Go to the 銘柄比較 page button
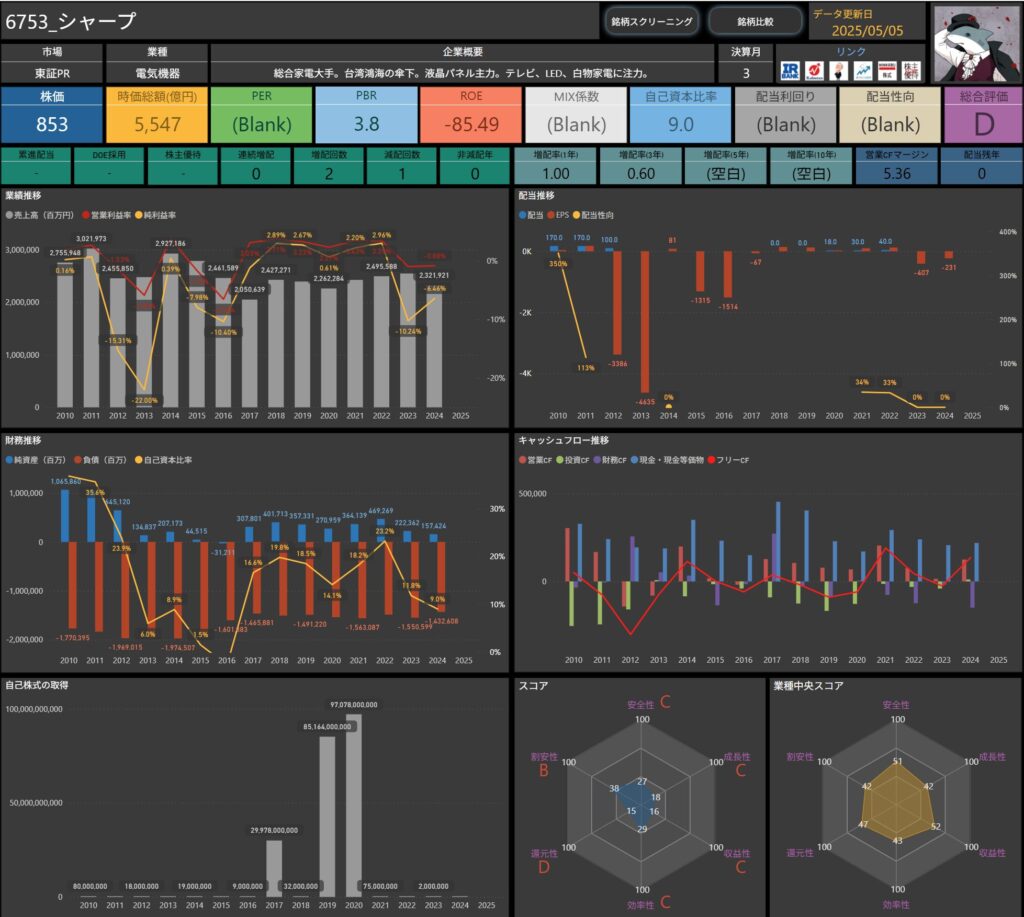The width and height of the screenshot is (1024, 917). 756,22
